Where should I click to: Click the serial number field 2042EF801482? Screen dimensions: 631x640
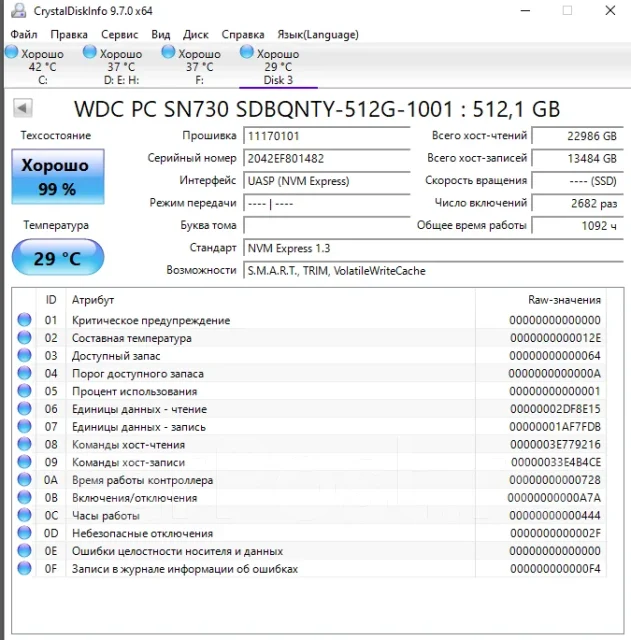point(327,158)
